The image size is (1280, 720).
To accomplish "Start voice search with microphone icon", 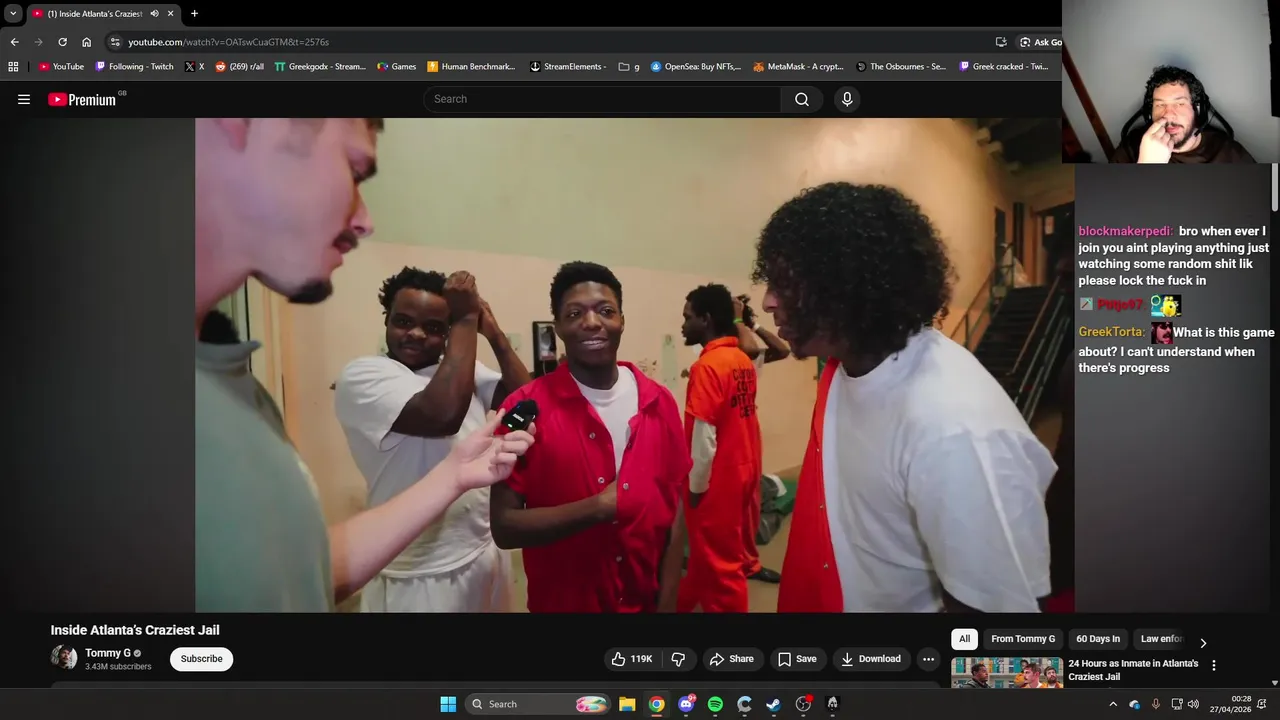I will [x=847, y=99].
